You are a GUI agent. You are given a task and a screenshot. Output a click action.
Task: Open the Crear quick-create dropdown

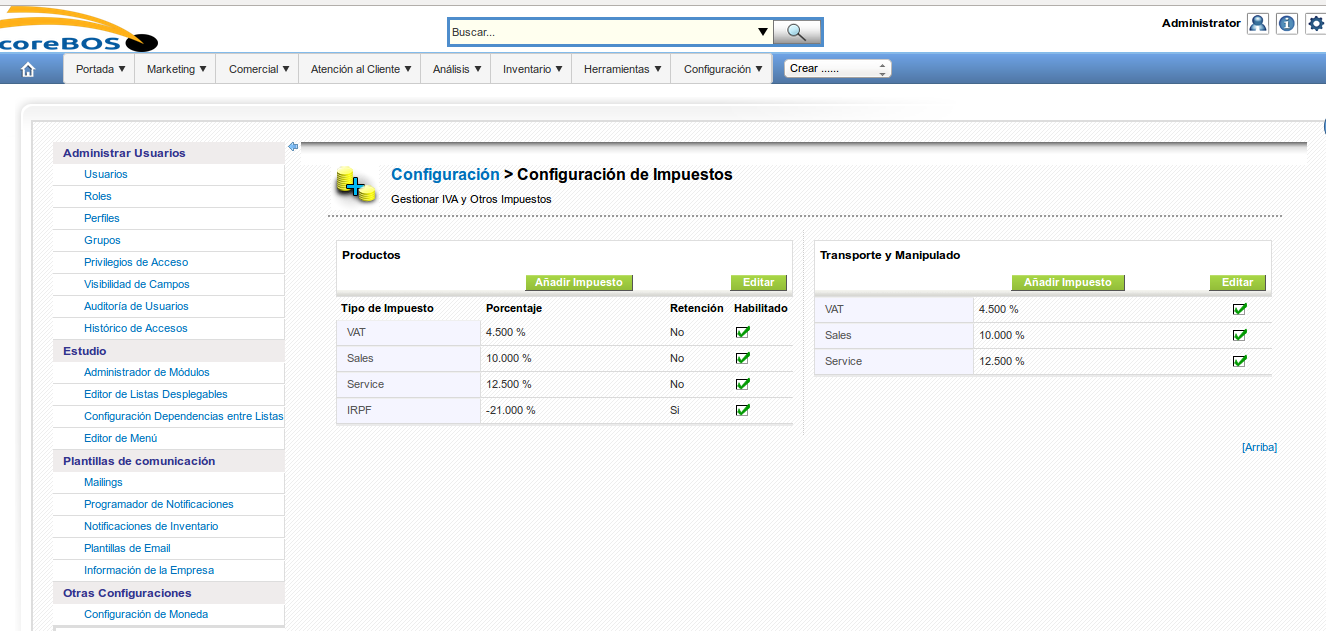pos(837,69)
